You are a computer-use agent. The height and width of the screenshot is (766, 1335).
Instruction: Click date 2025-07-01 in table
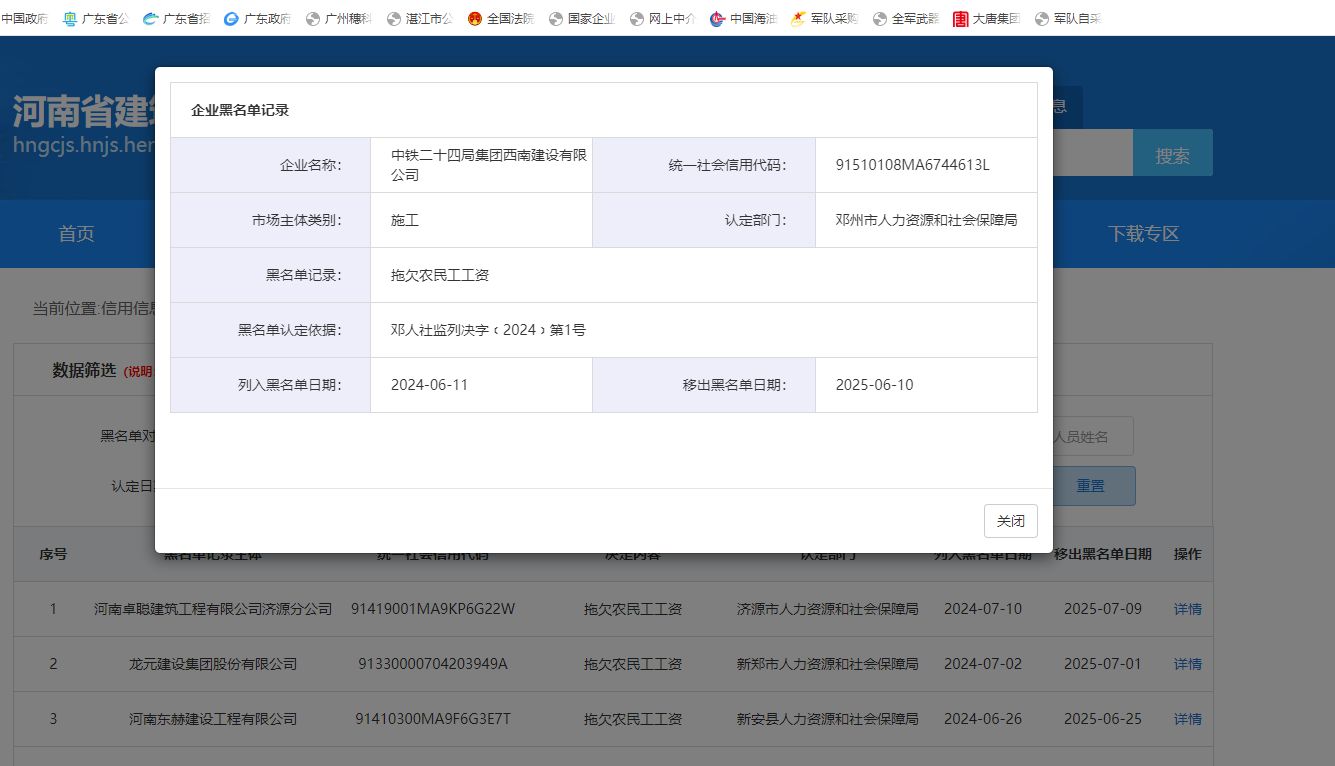tap(1103, 664)
